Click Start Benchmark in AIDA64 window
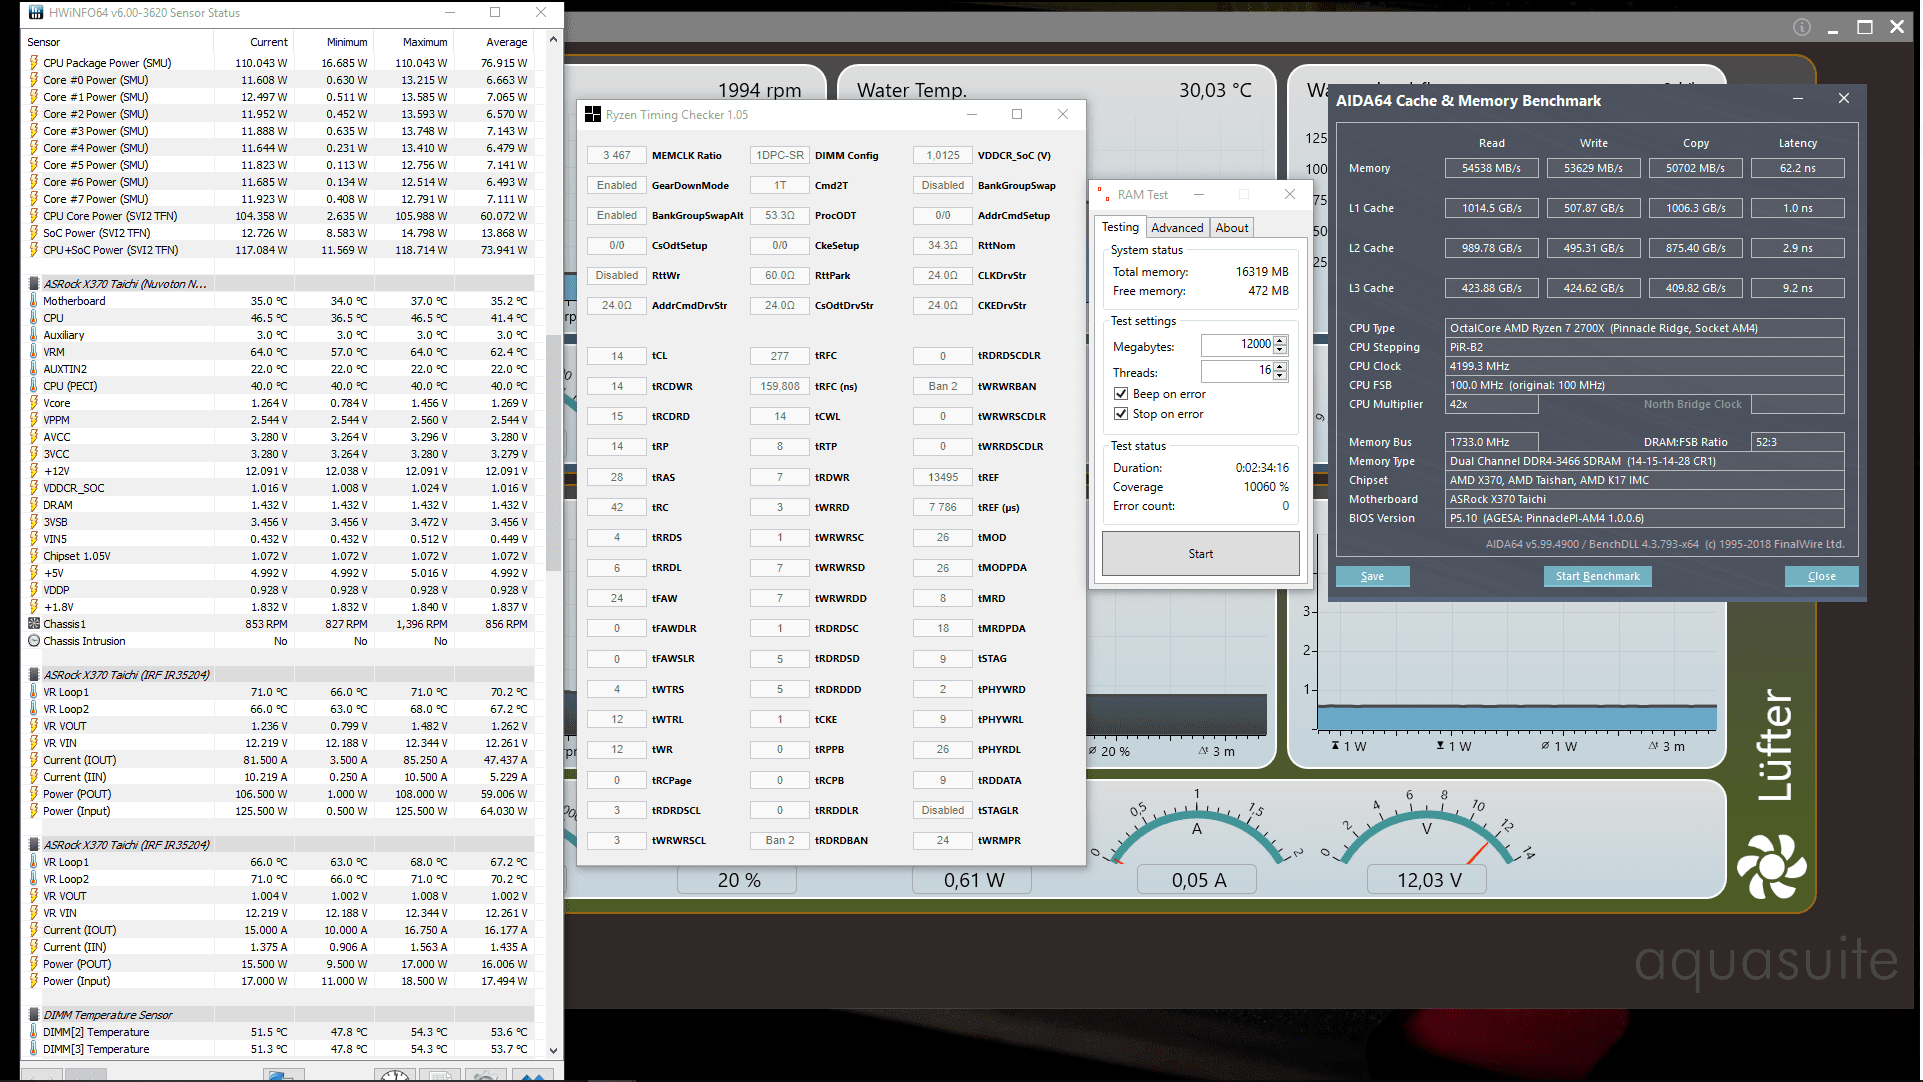The height and width of the screenshot is (1082, 1923). (x=1597, y=577)
